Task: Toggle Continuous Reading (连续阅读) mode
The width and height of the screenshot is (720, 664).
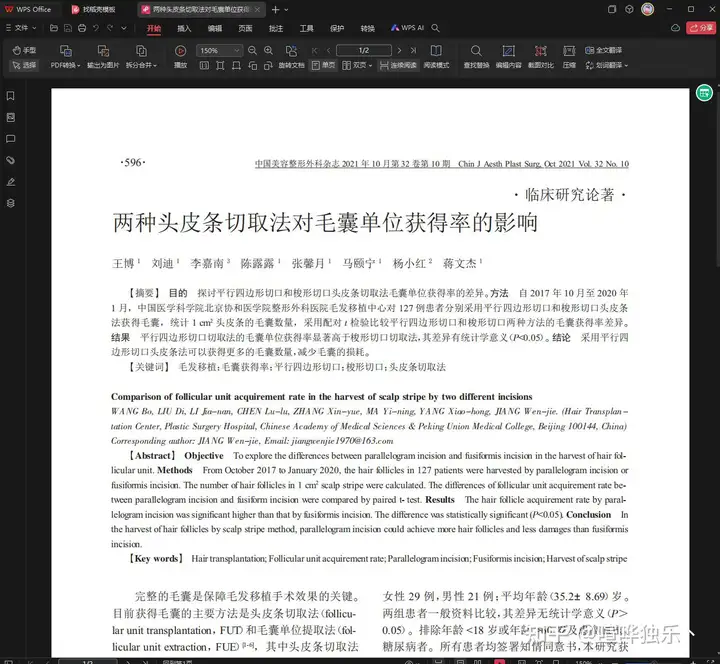Action: coord(397,65)
